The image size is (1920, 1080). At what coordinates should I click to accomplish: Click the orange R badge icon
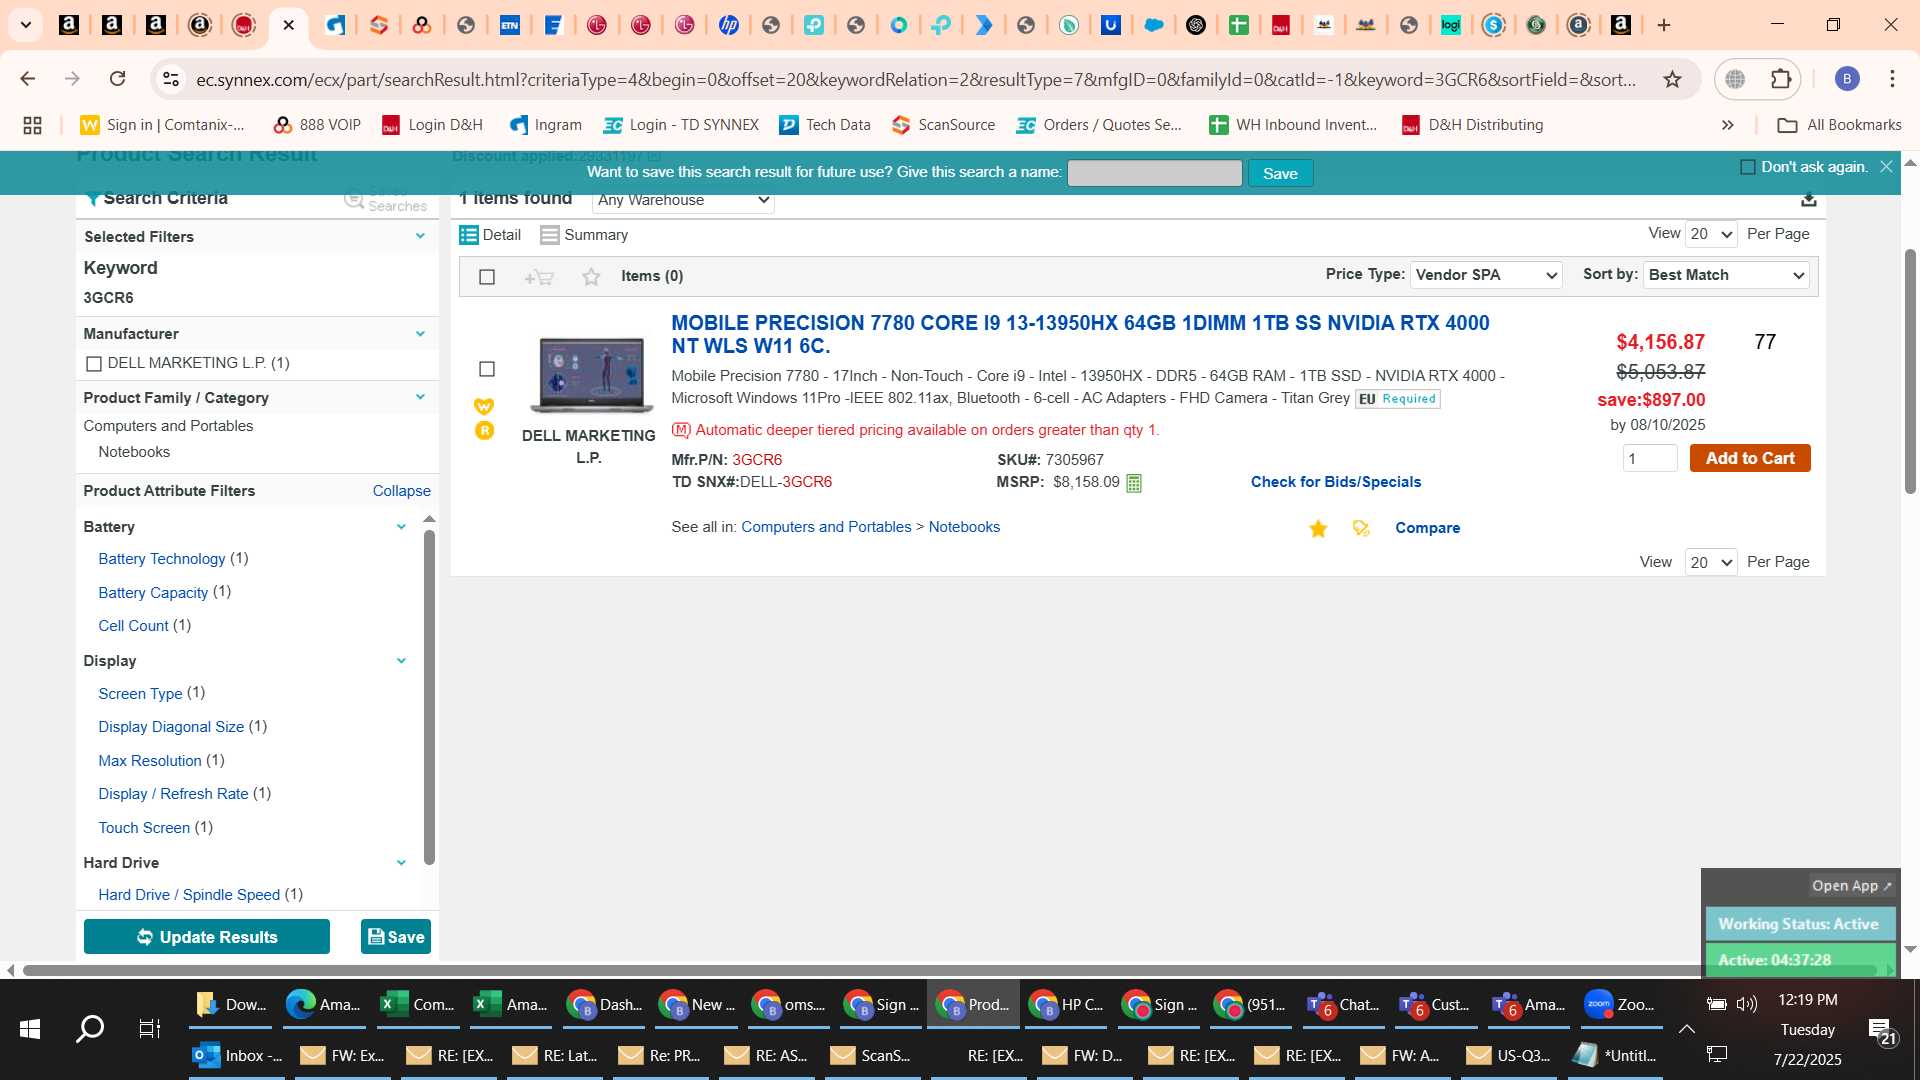(484, 431)
